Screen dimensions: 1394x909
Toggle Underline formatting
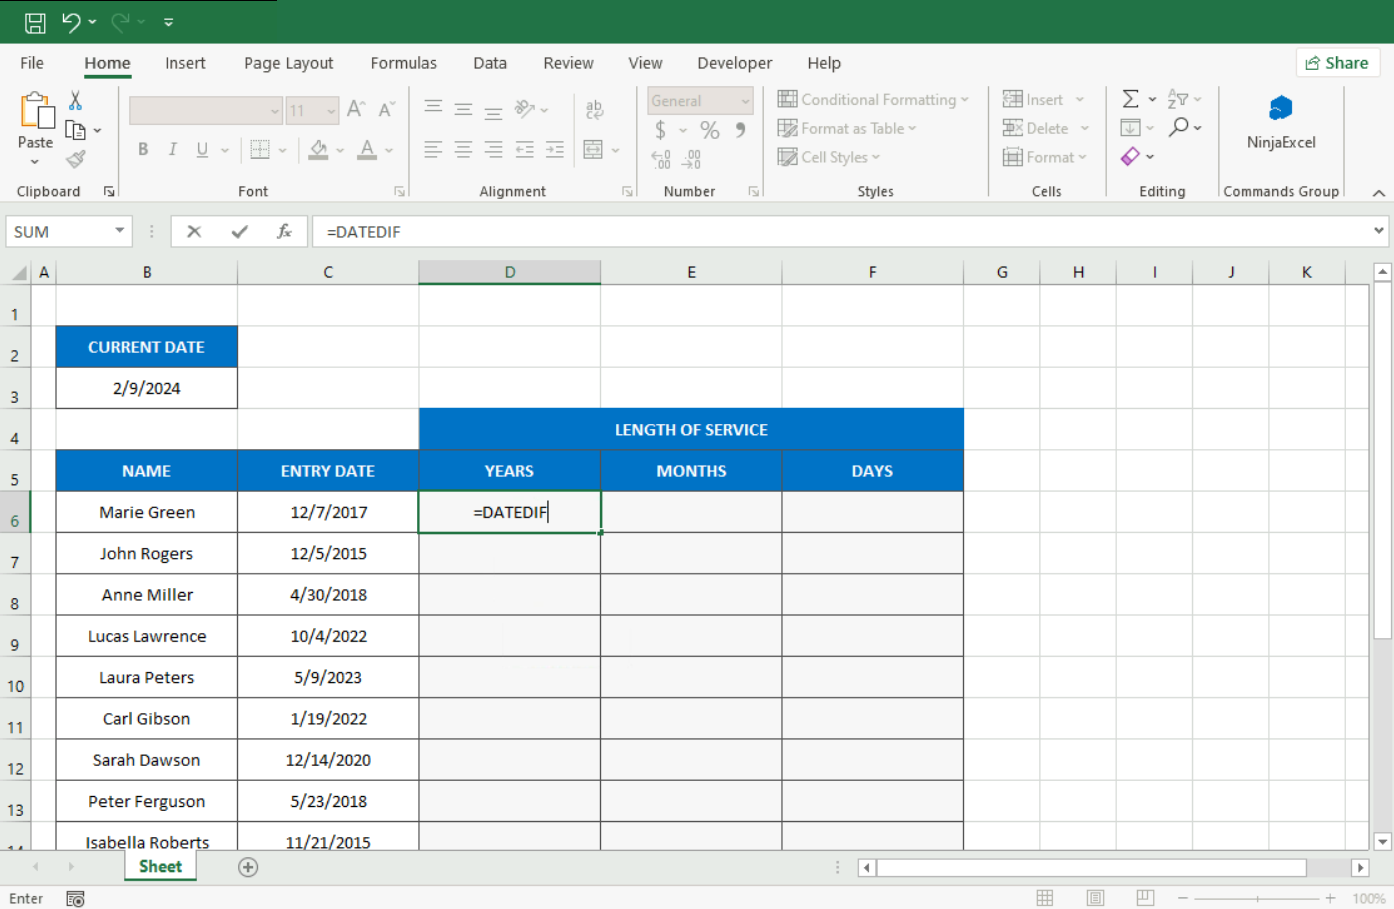click(x=202, y=149)
